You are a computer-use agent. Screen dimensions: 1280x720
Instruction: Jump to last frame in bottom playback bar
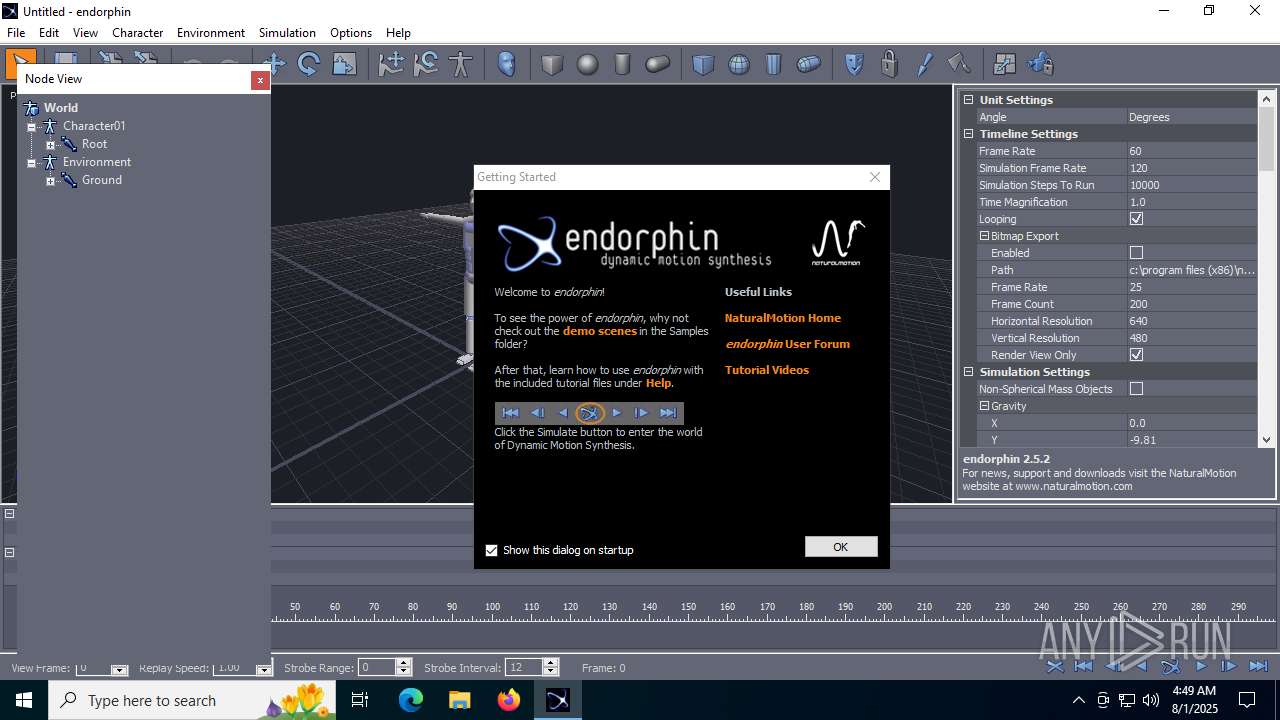pos(1258,666)
